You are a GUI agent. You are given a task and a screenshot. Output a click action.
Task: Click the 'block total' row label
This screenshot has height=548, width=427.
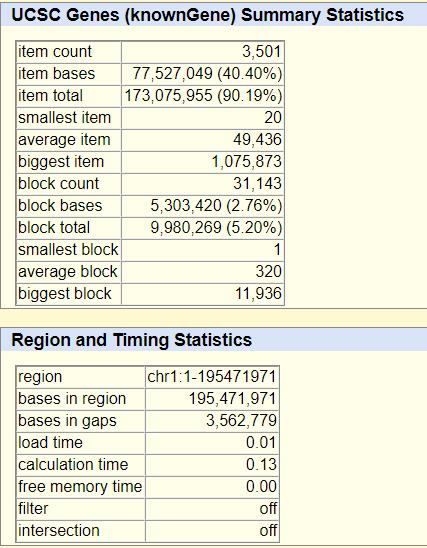54,228
